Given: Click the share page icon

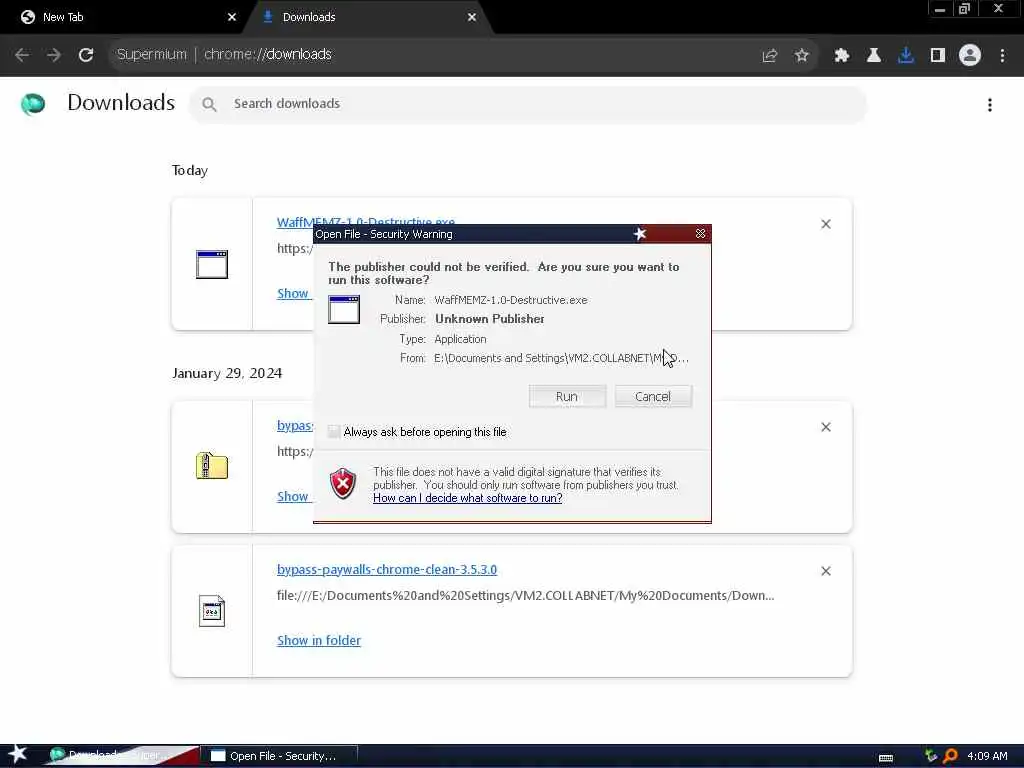Looking at the screenshot, I should (770, 56).
